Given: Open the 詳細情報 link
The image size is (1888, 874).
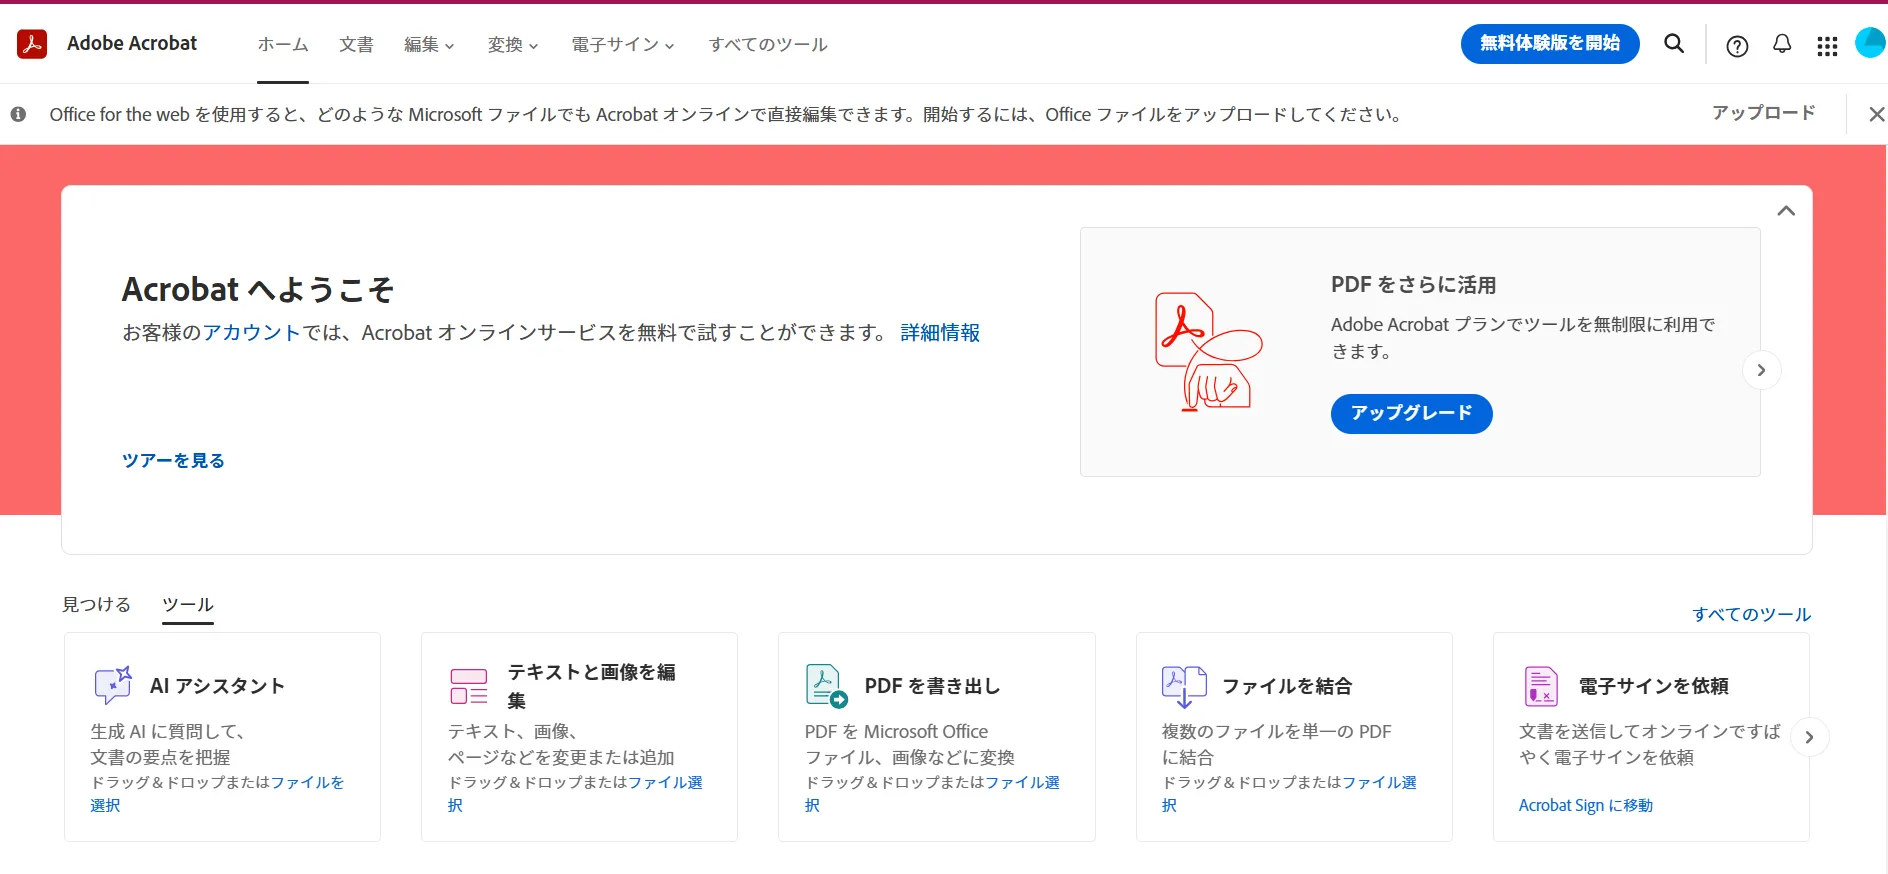Looking at the screenshot, I should tap(940, 333).
